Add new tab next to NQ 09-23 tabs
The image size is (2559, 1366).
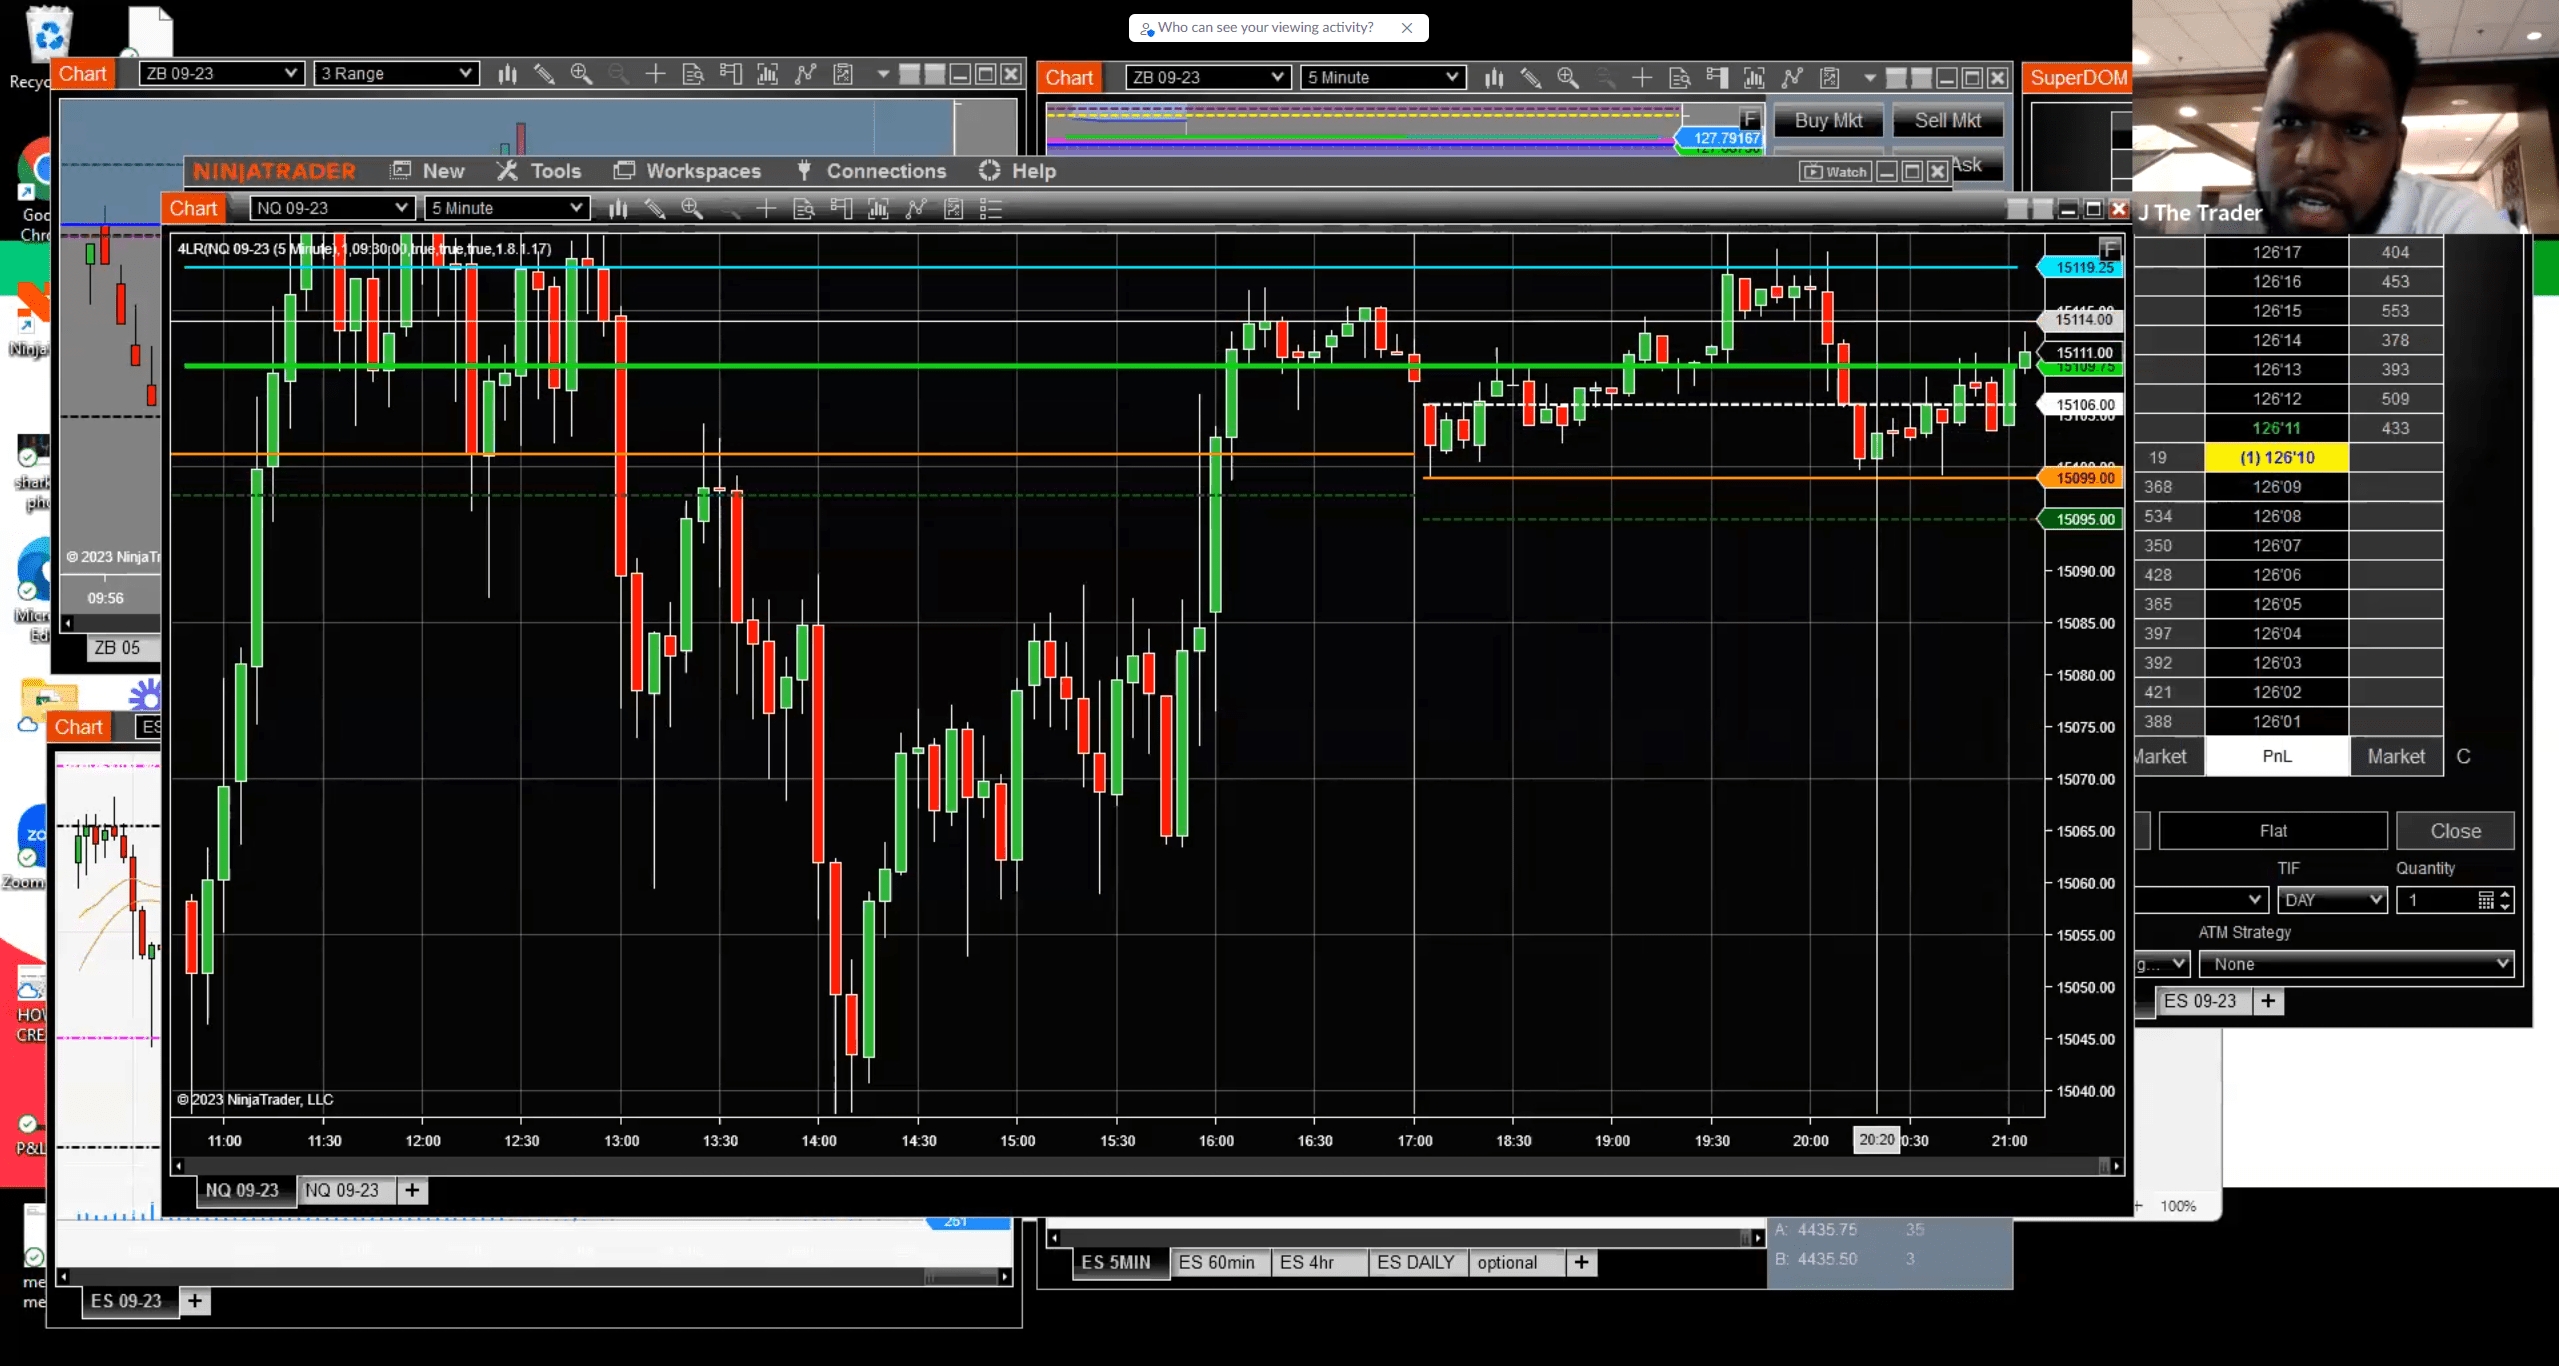click(x=412, y=1190)
